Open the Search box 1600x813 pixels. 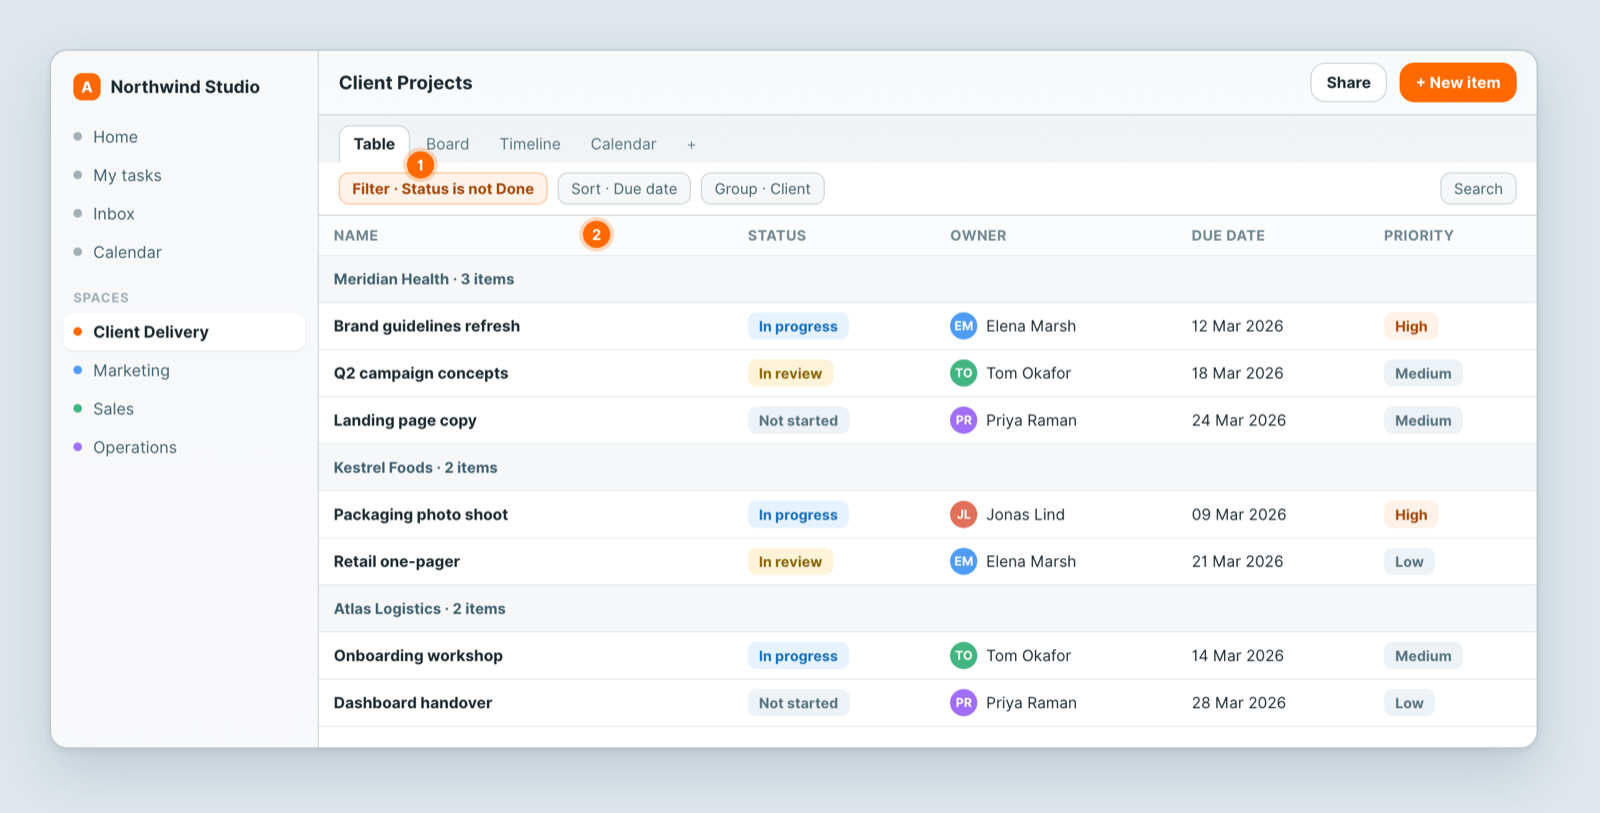pyautogui.click(x=1478, y=189)
